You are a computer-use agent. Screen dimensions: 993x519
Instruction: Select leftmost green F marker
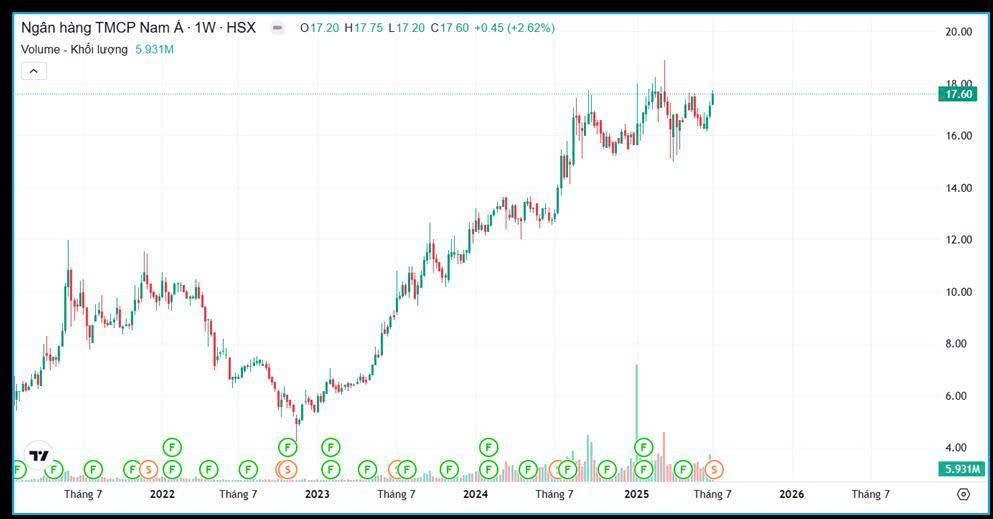pos(17,469)
